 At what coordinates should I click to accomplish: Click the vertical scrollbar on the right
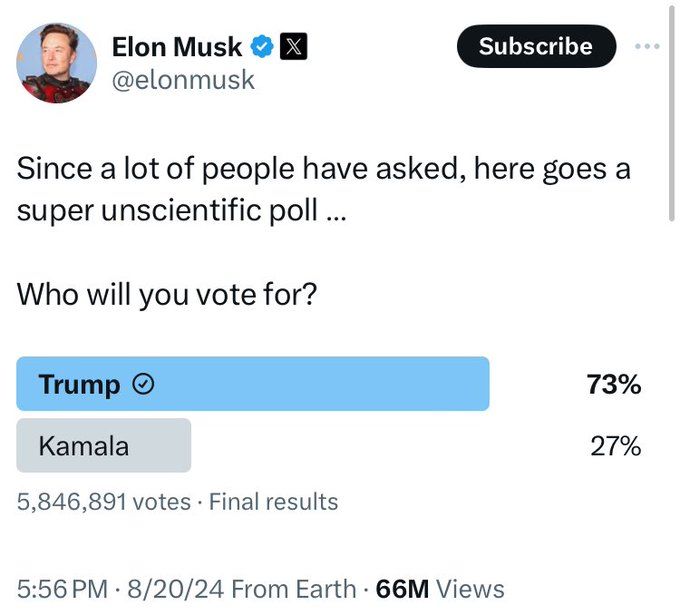click(673, 110)
